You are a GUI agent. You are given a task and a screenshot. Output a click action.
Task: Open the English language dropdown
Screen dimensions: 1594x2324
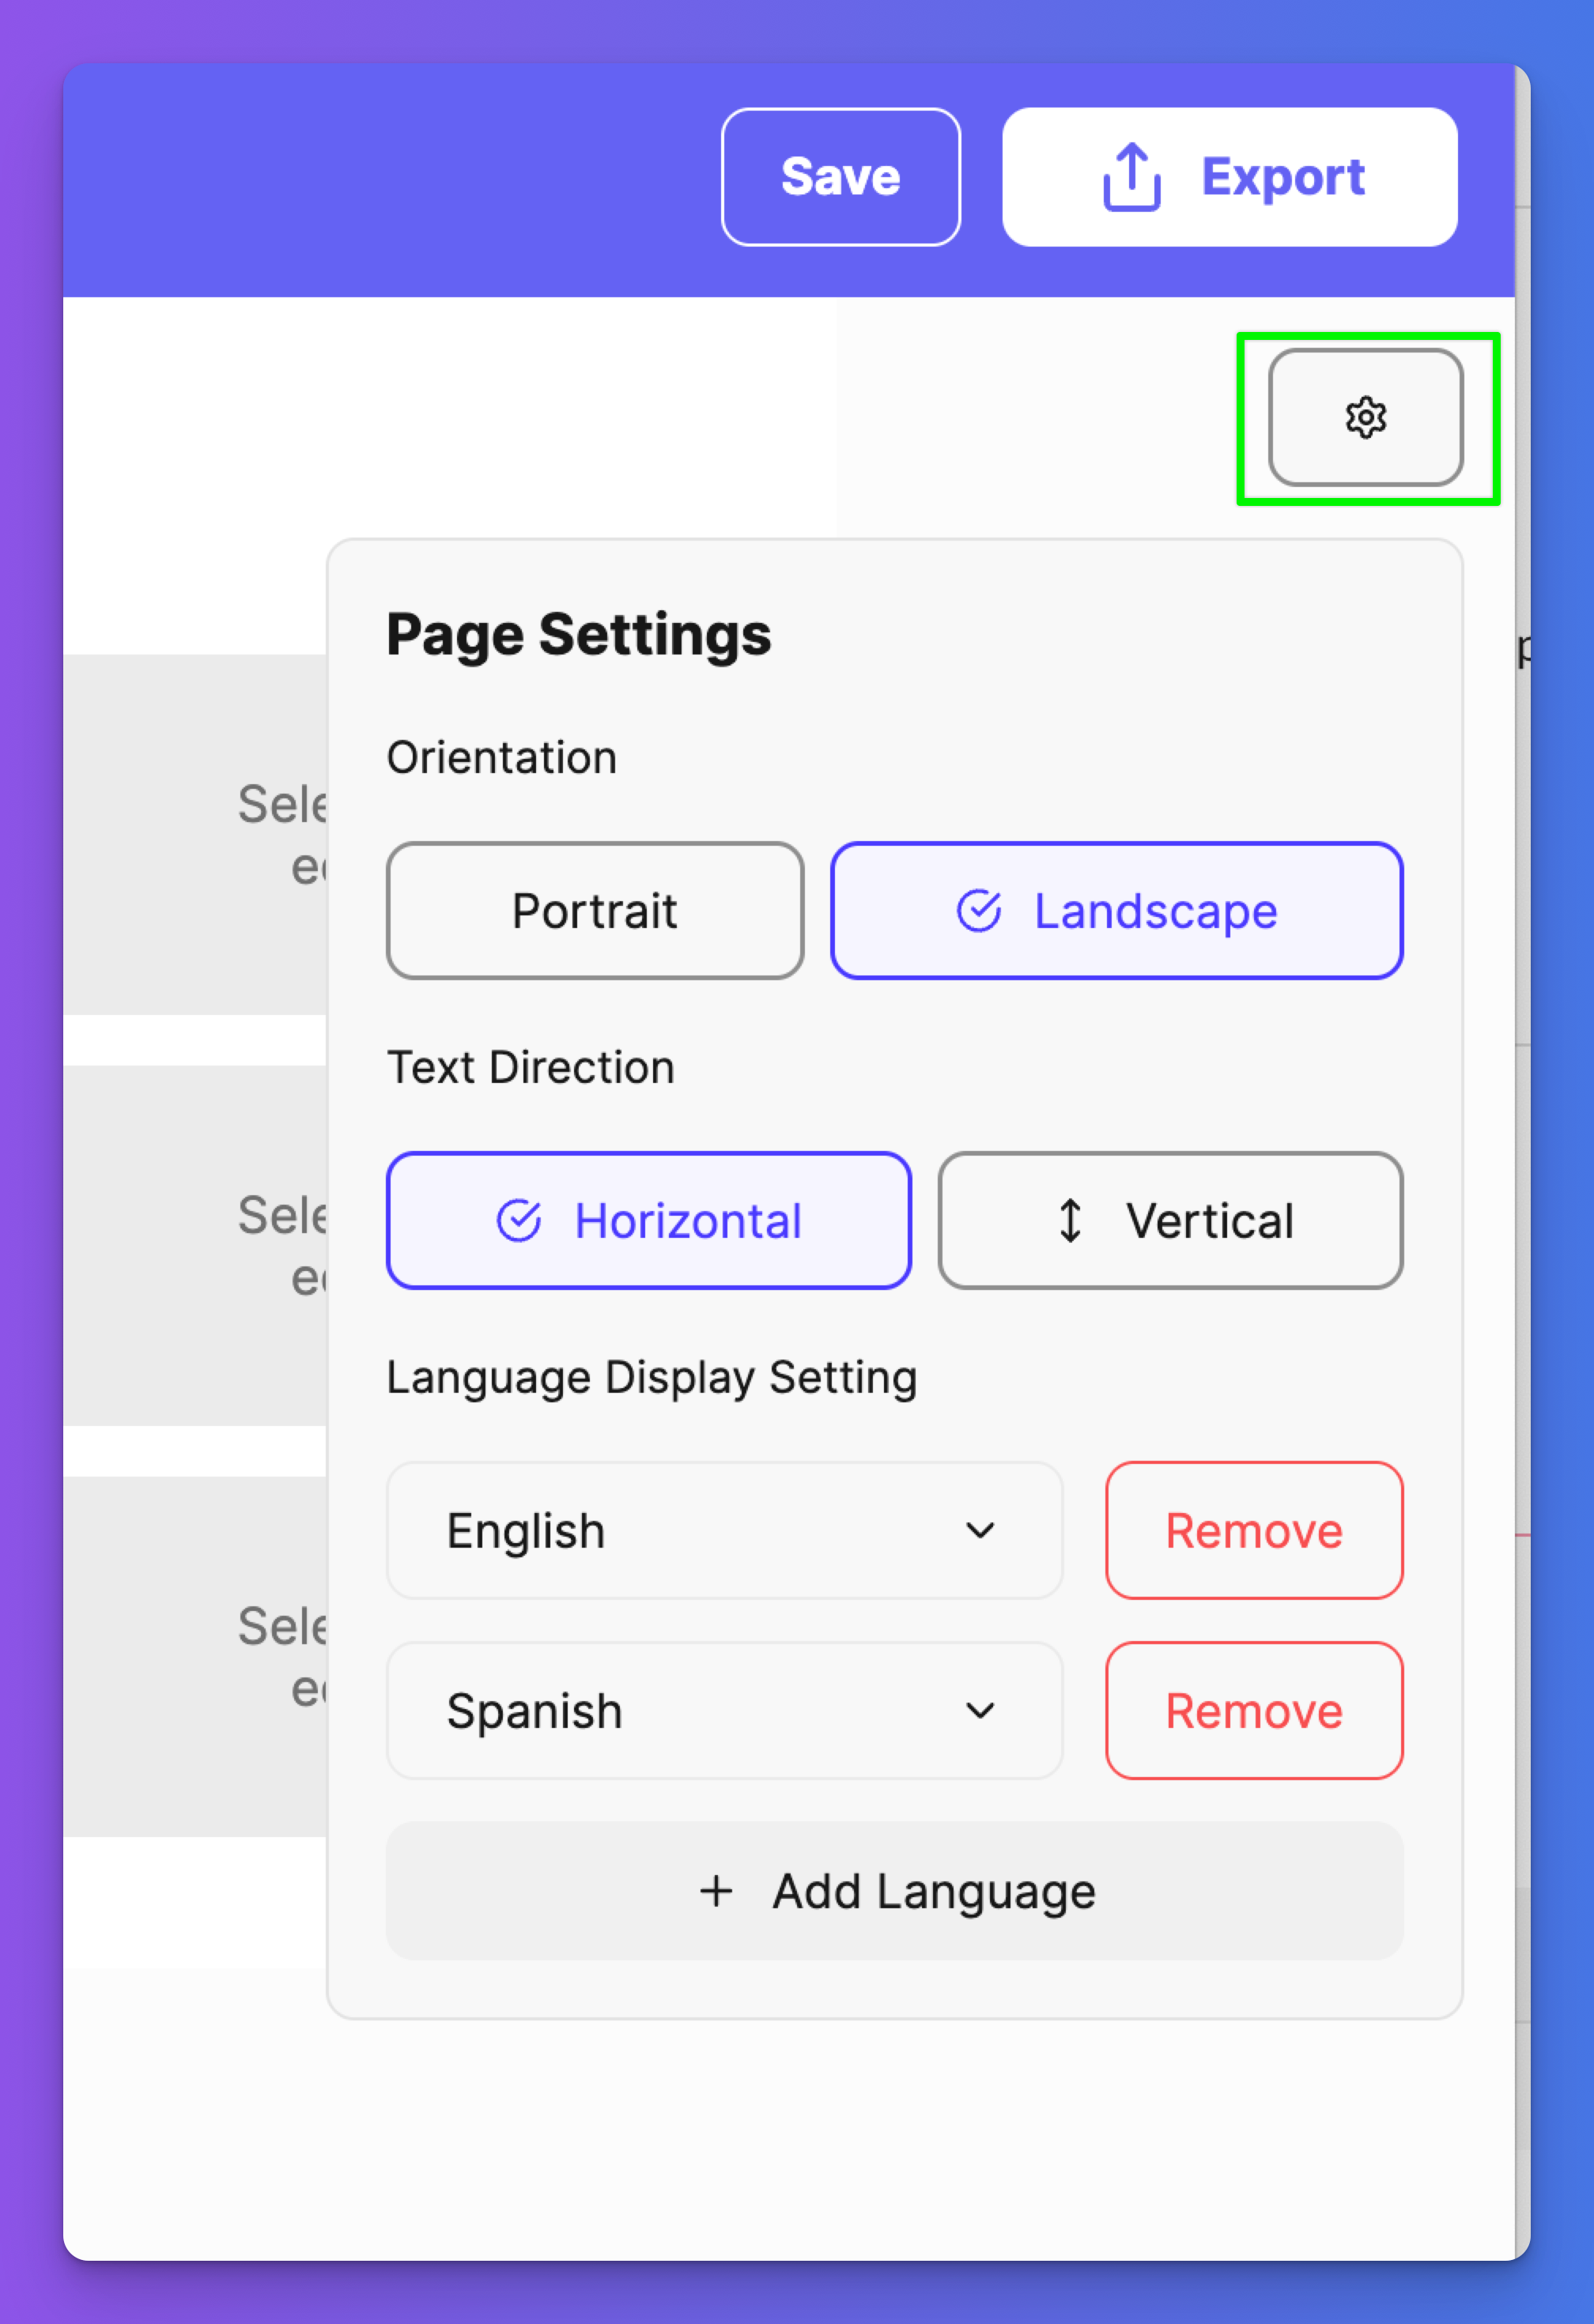[725, 1531]
